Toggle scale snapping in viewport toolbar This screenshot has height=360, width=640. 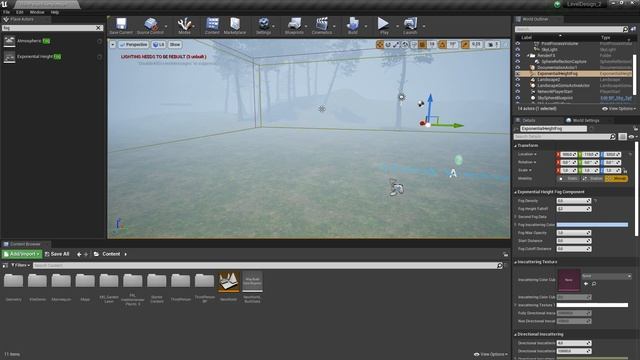pyautogui.click(x=465, y=44)
